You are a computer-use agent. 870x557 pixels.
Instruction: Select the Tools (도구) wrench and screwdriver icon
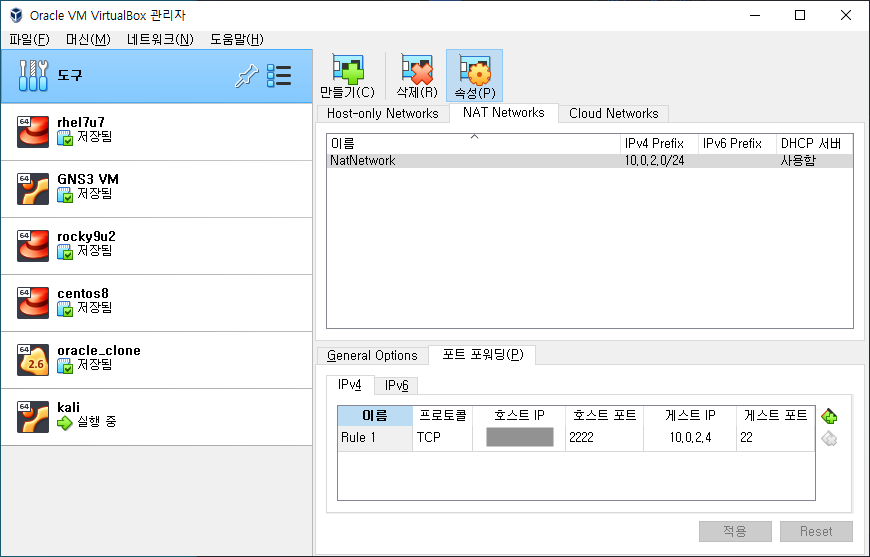33,75
